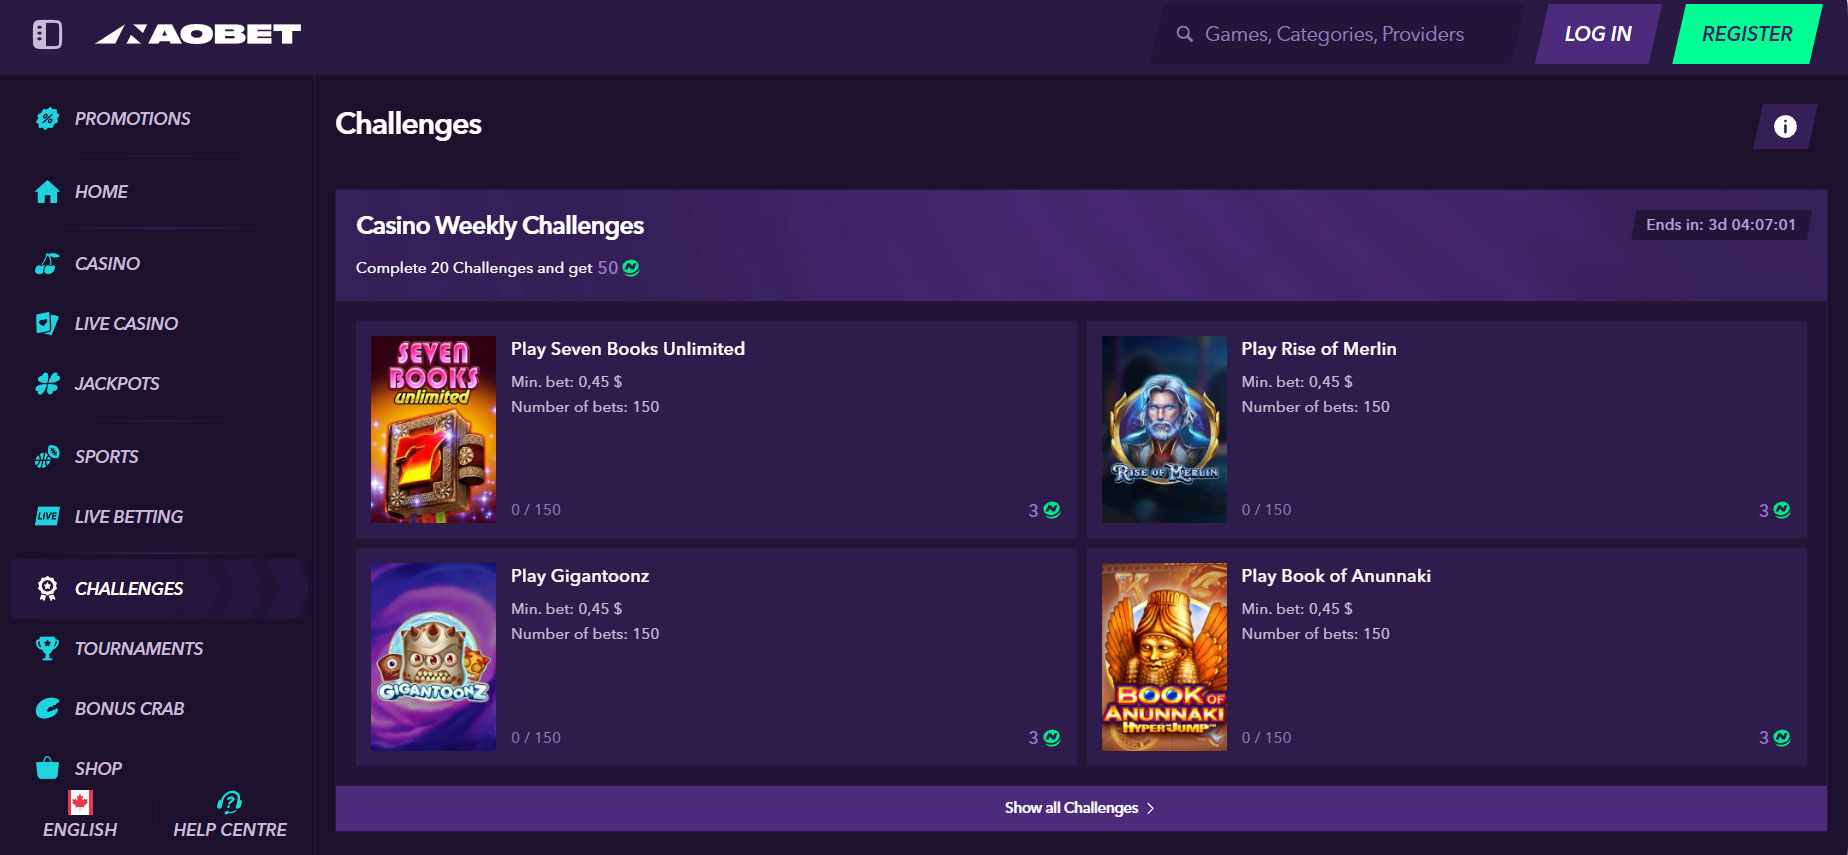
Task: Click the Help Centre headset icon
Action: [229, 802]
